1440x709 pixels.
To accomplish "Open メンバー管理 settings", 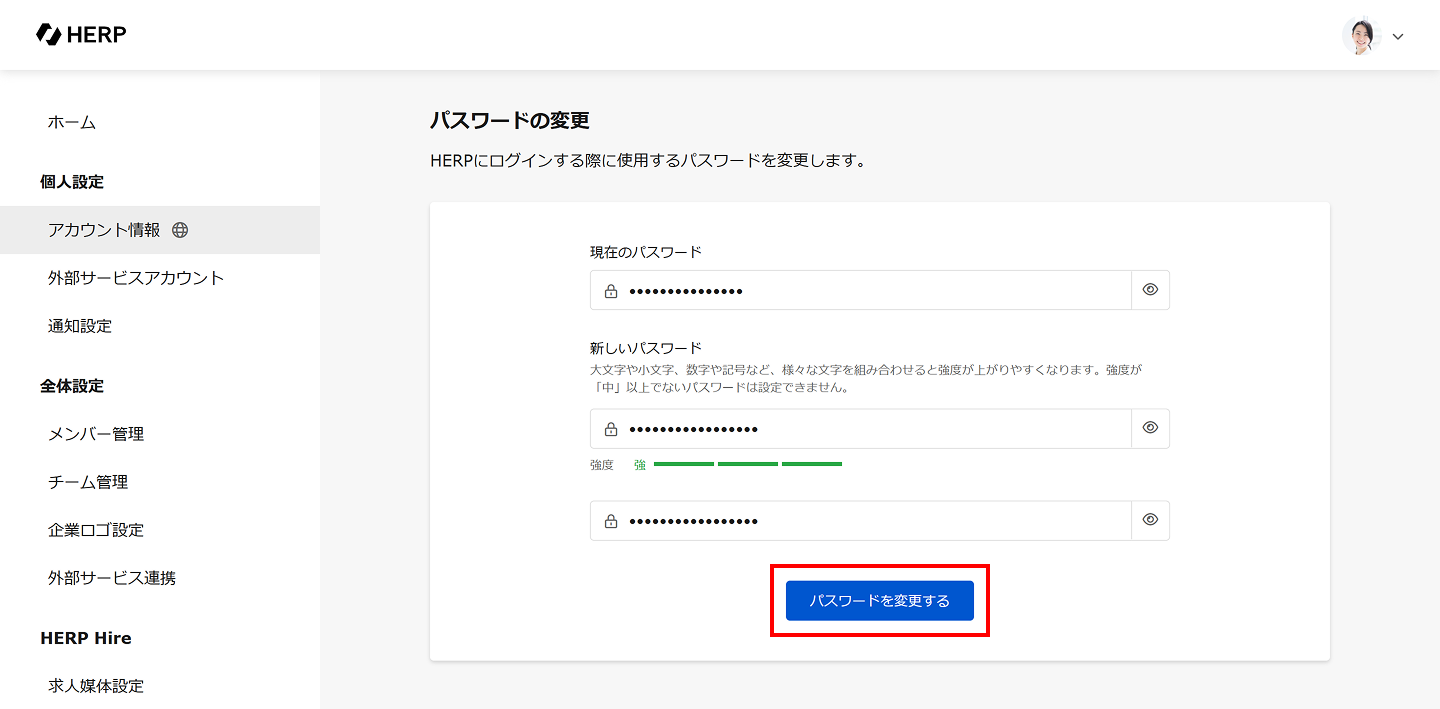I will 96,434.
